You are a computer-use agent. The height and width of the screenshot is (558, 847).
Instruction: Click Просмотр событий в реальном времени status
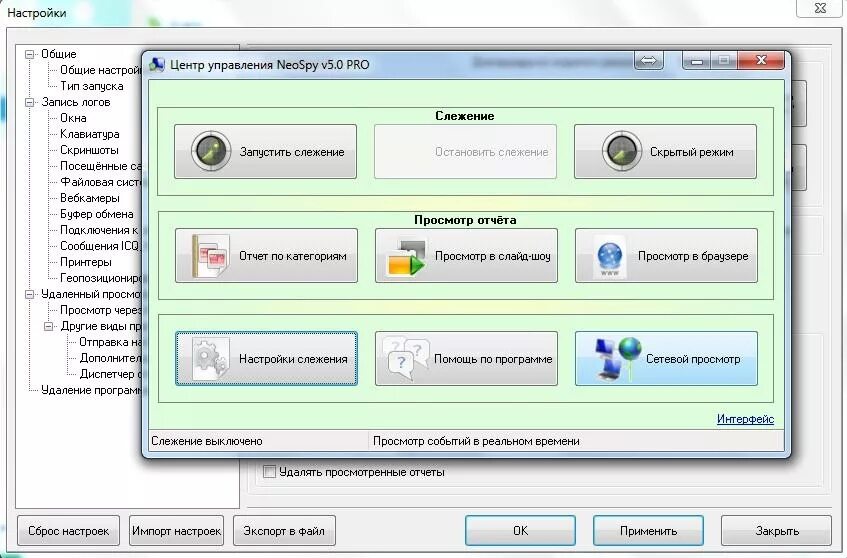click(x=476, y=441)
